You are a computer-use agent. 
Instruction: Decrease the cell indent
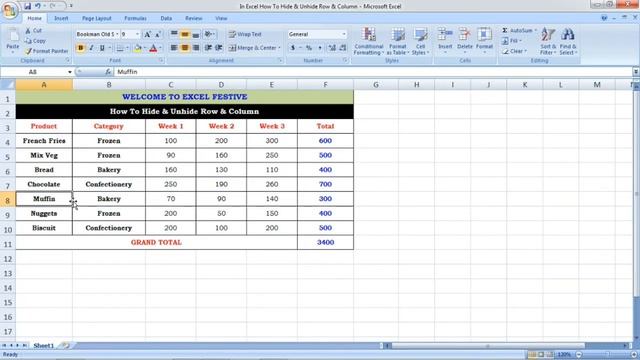[208, 48]
